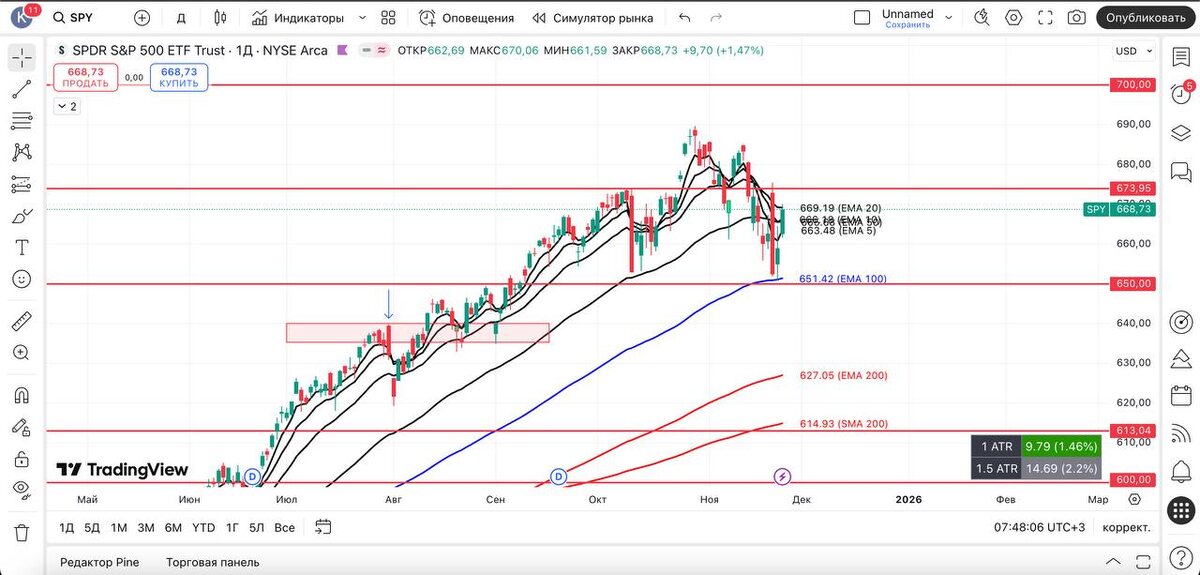Toggle magnet mode for drawings
Viewport: 1200px width, 575px height.
point(21,396)
